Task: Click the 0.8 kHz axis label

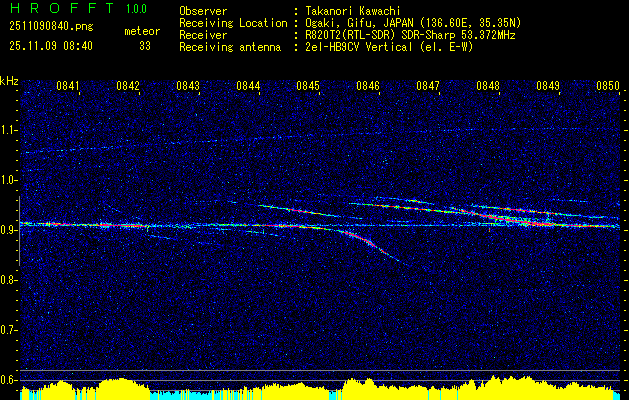Action: pyautogui.click(x=9, y=280)
